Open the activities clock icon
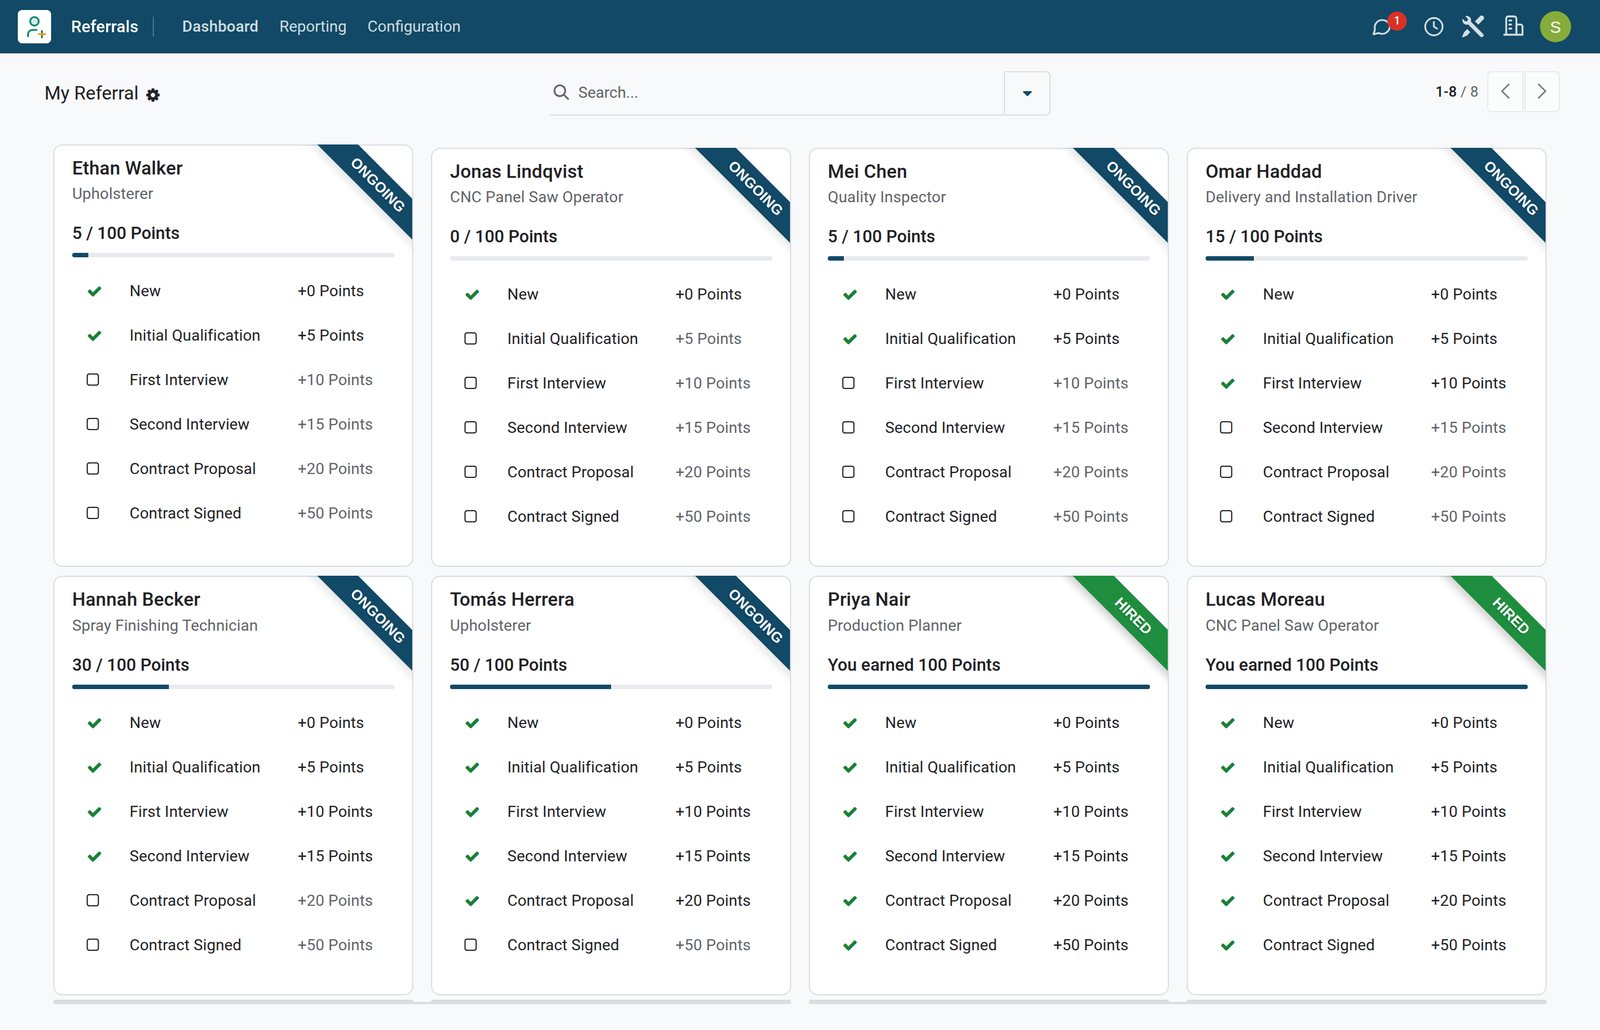Viewport: 1600px width, 1030px height. (1433, 27)
